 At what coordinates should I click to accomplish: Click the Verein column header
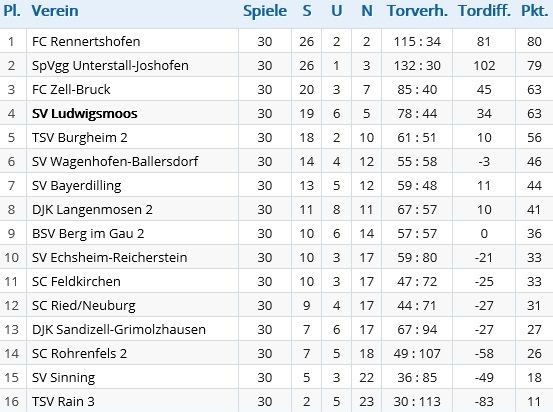tap(55, 11)
